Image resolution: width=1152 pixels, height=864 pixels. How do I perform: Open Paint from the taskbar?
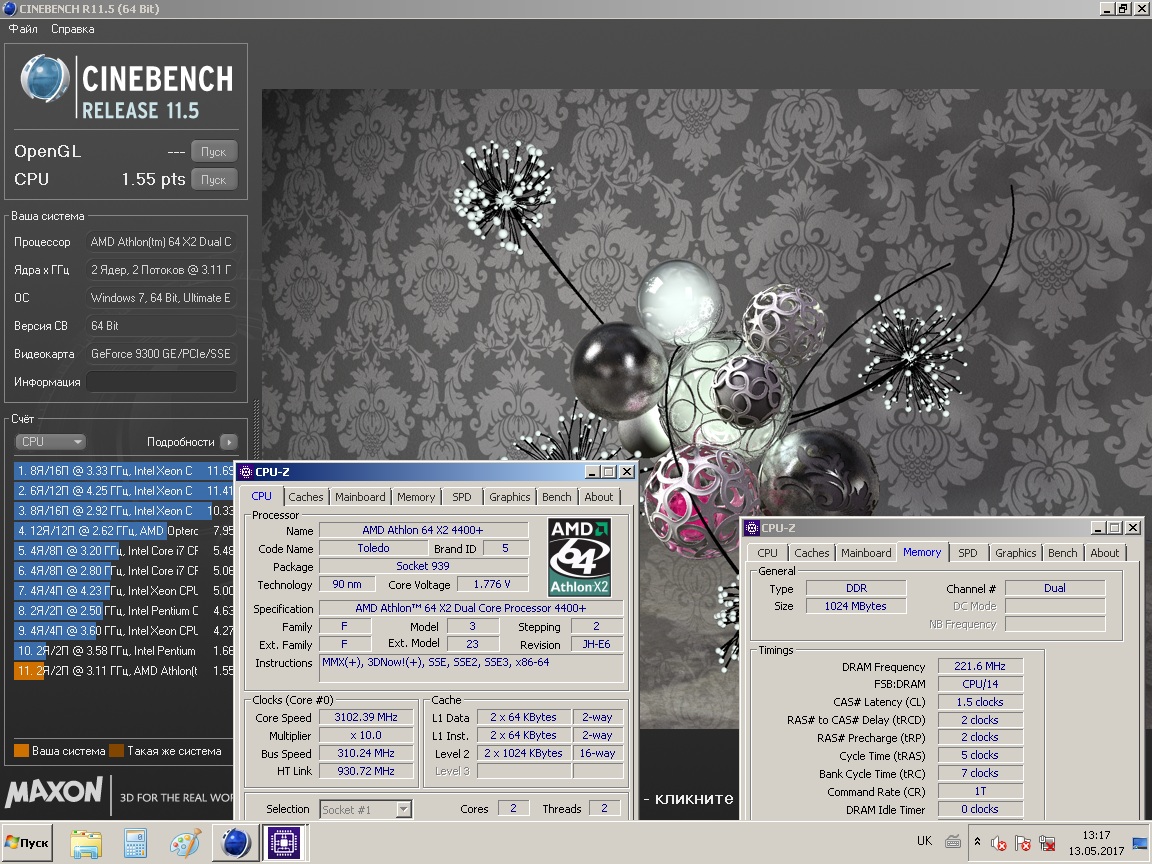[x=185, y=843]
